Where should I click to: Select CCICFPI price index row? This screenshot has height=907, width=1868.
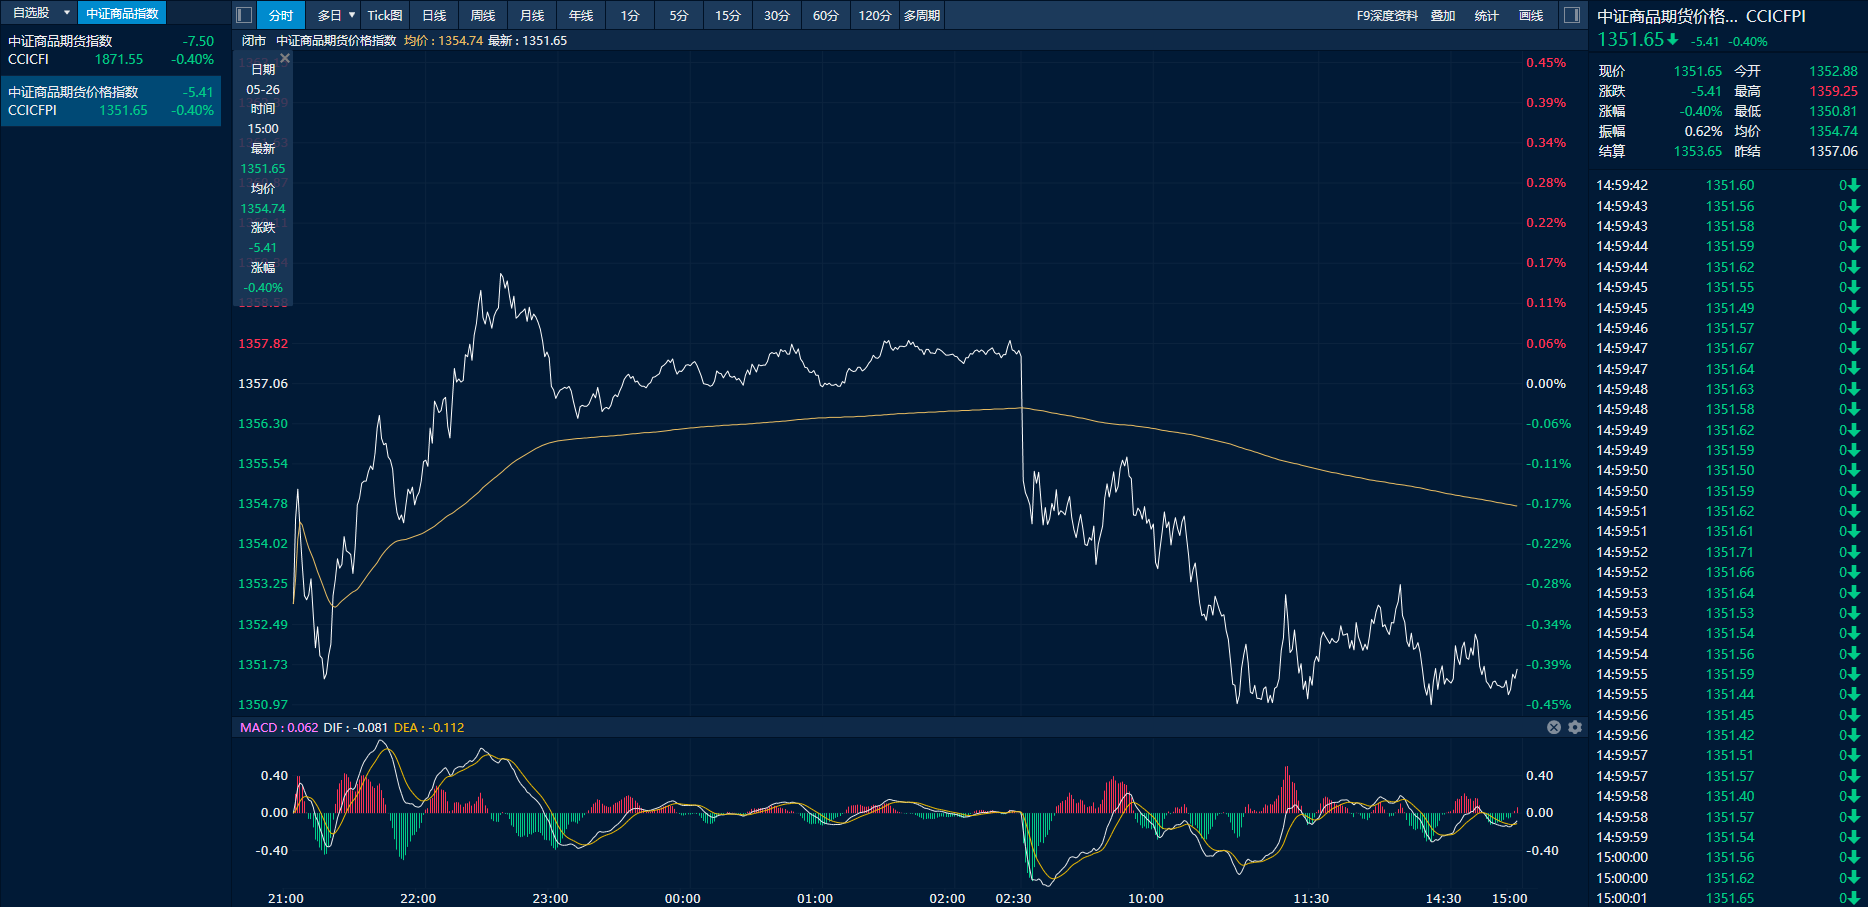point(110,101)
